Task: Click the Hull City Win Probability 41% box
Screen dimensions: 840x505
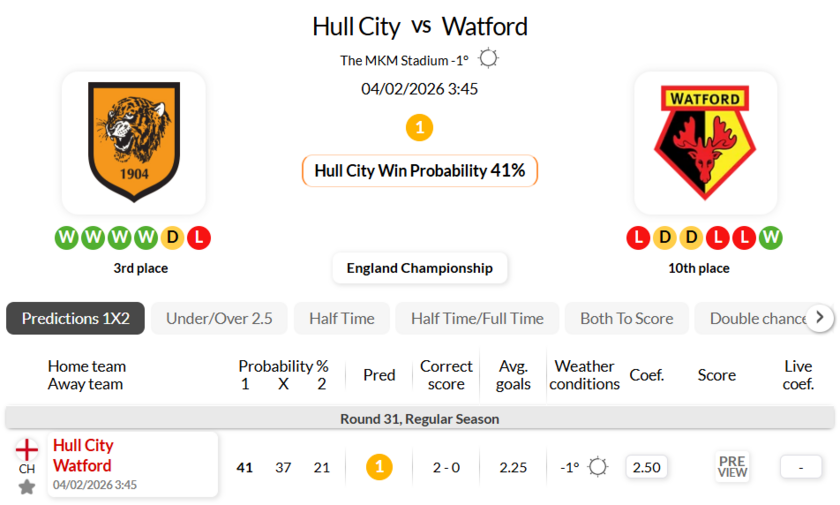Action: point(420,171)
